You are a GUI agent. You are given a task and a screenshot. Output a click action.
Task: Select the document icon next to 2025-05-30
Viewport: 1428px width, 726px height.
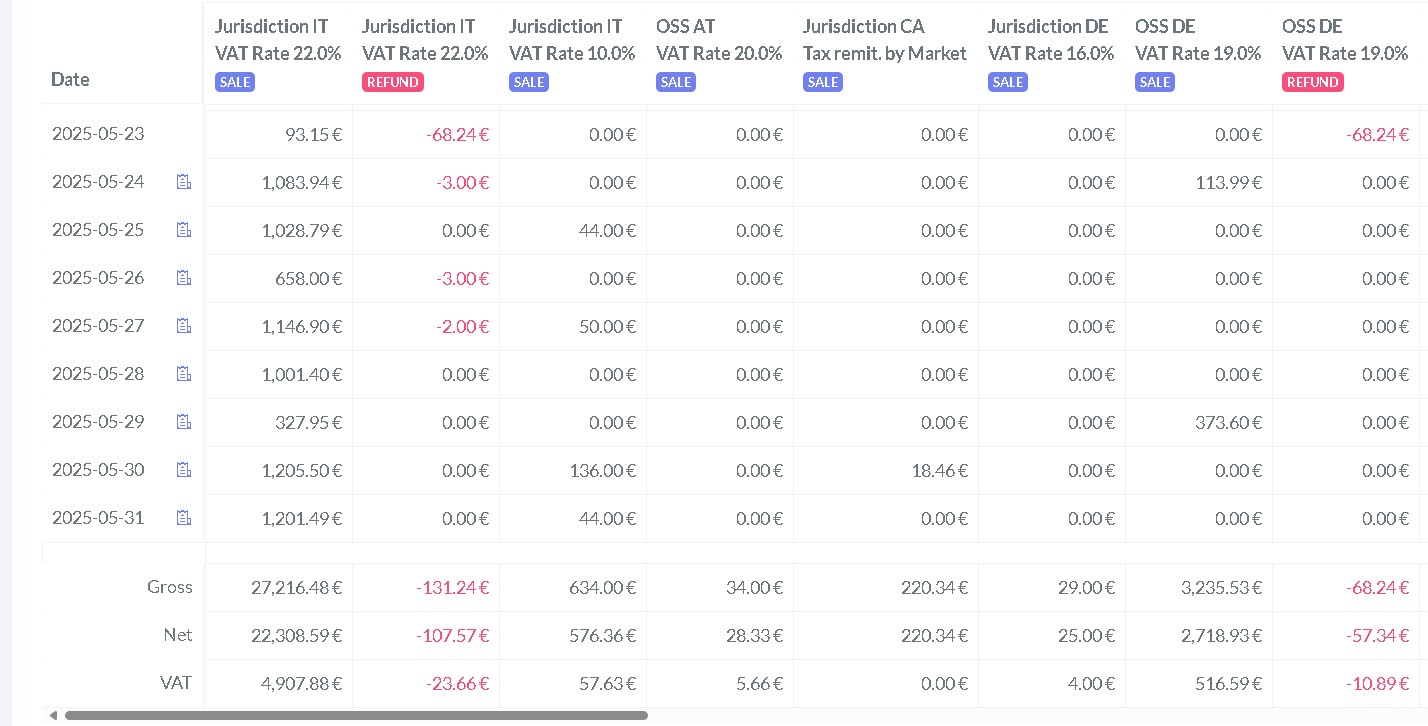click(x=183, y=470)
